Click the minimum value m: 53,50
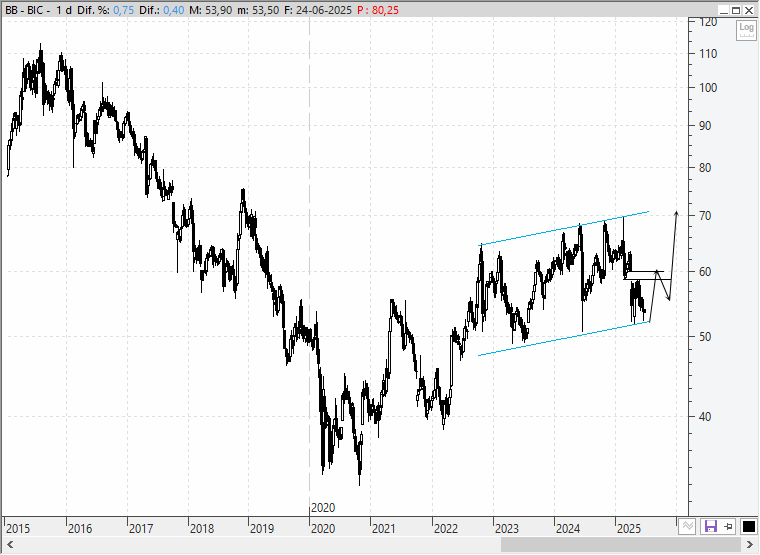This screenshot has height=555, width=760. (x=258, y=10)
